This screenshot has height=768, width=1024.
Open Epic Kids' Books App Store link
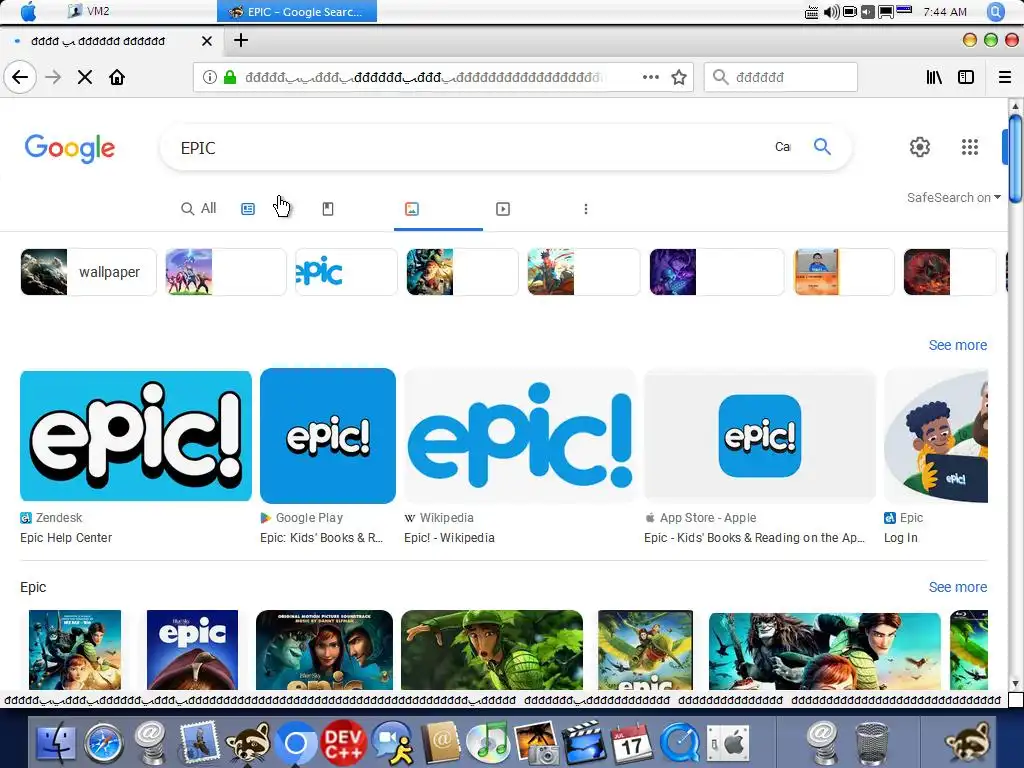754,537
